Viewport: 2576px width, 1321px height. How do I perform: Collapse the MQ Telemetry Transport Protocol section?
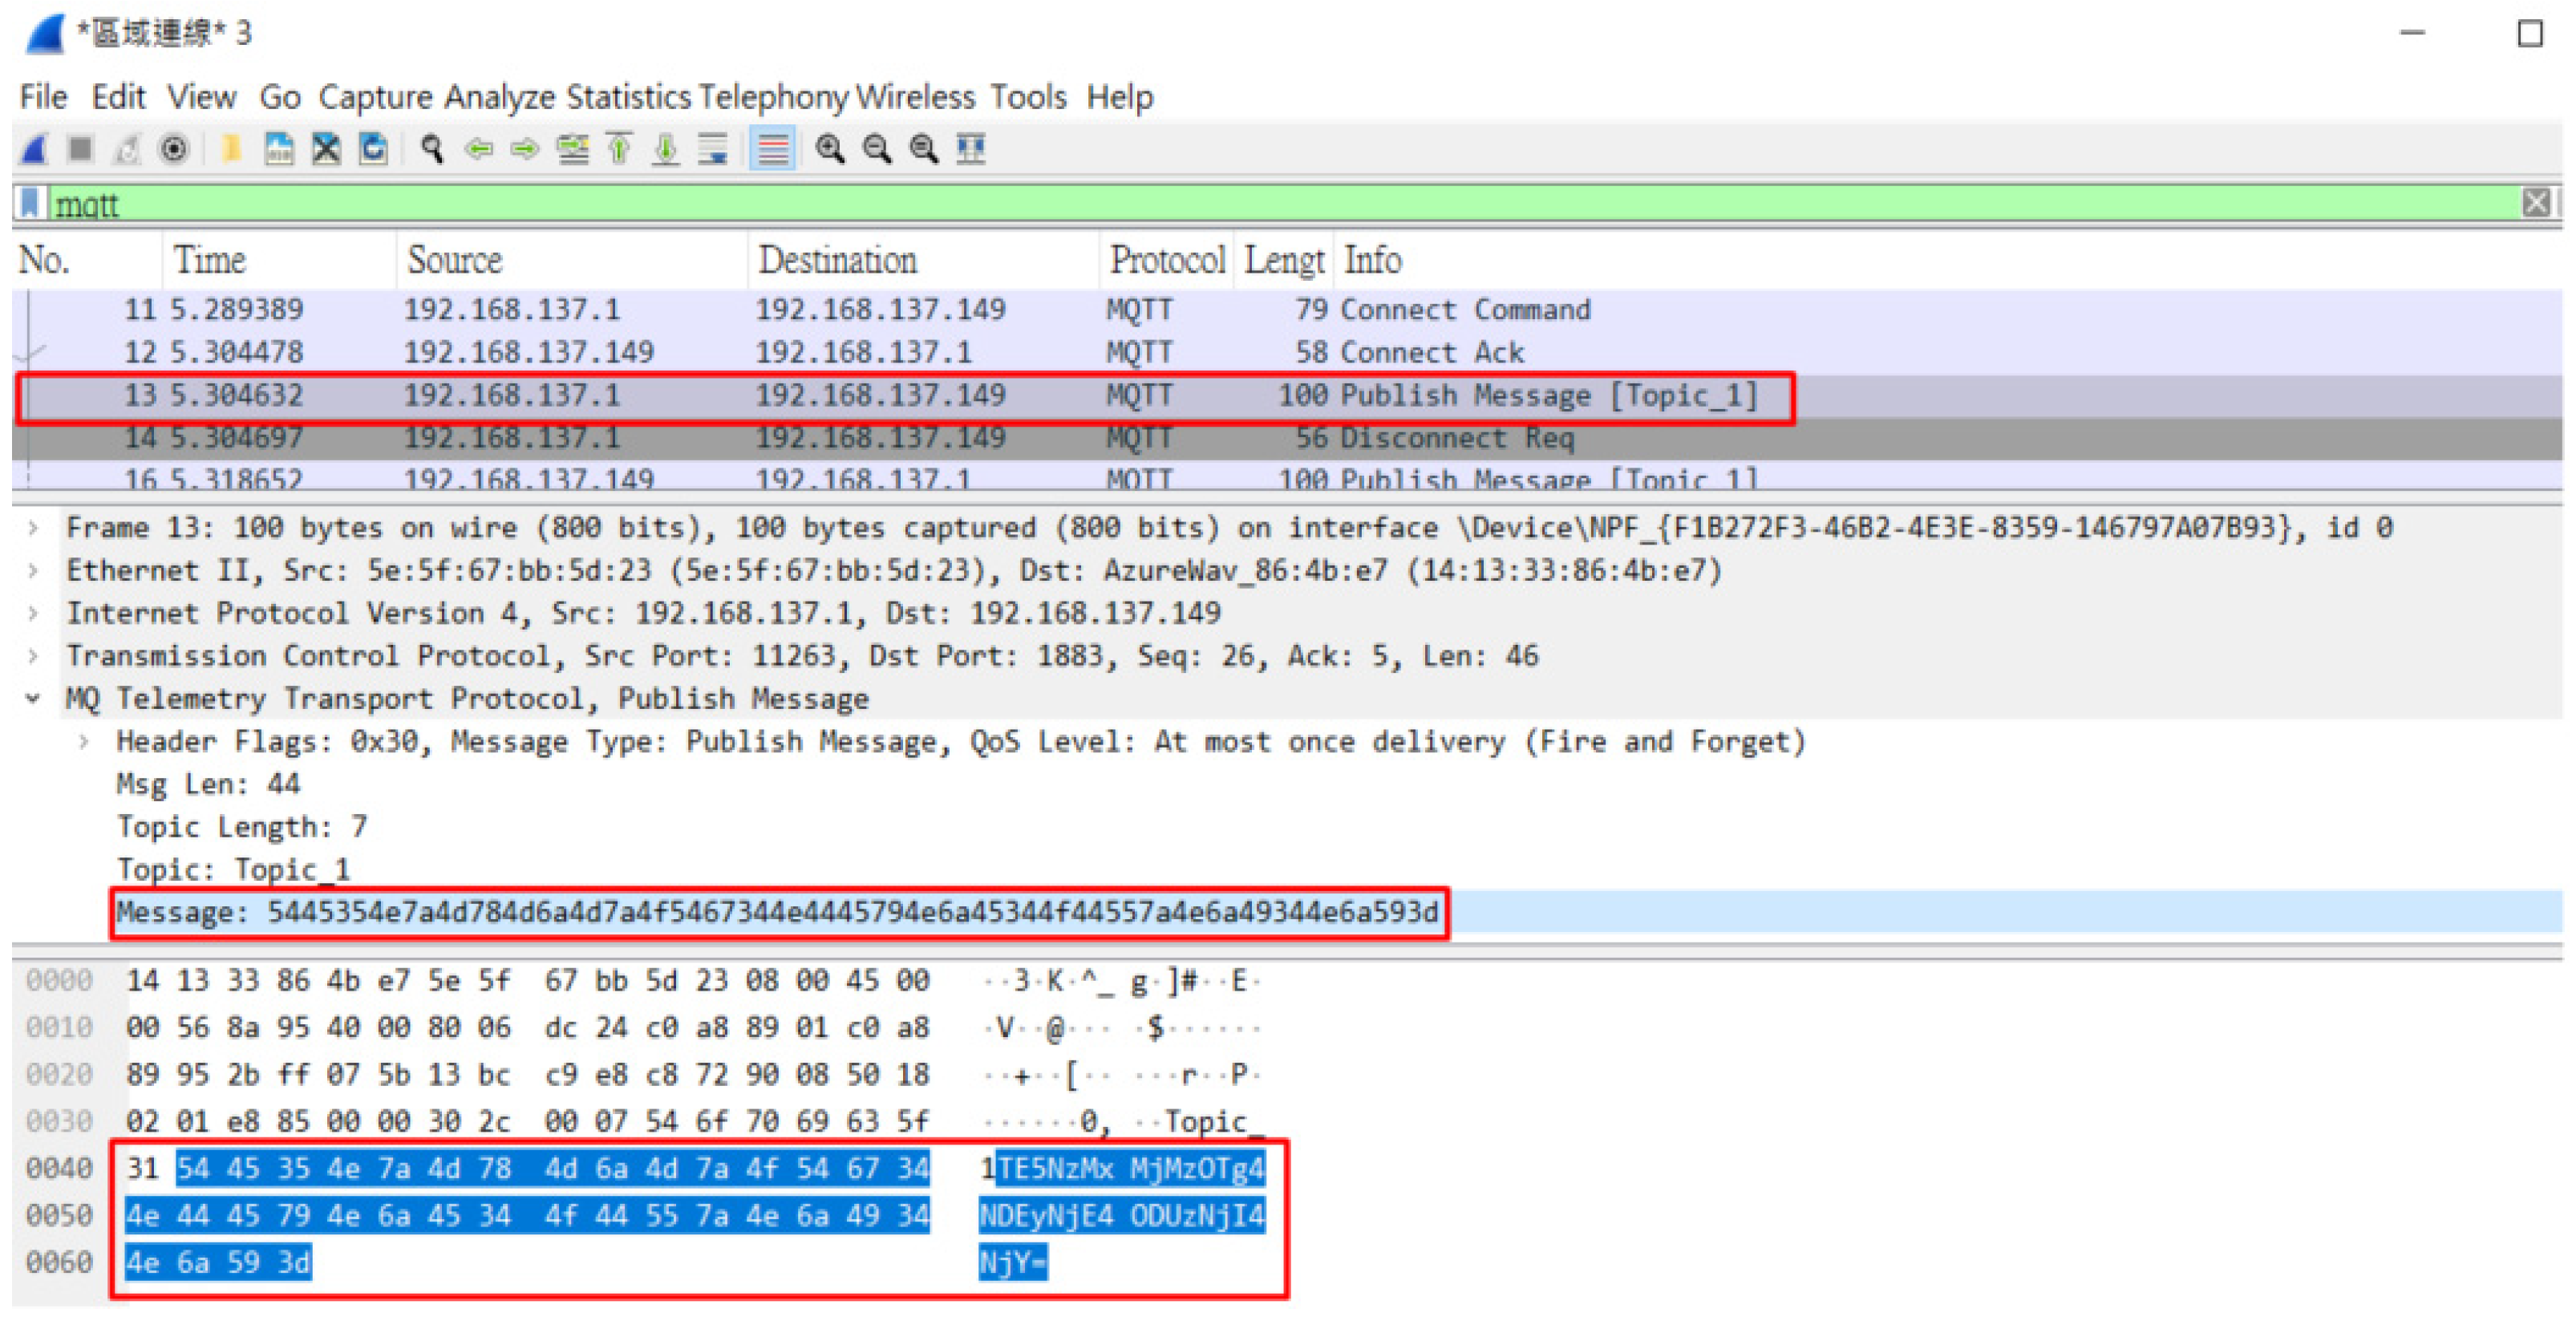pyautogui.click(x=34, y=698)
